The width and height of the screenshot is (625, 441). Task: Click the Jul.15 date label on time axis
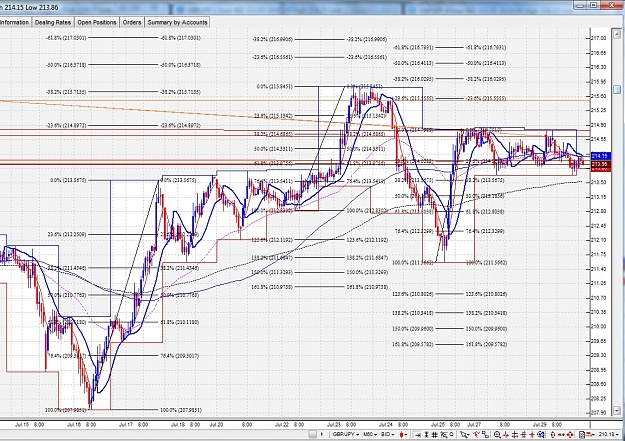22,425
